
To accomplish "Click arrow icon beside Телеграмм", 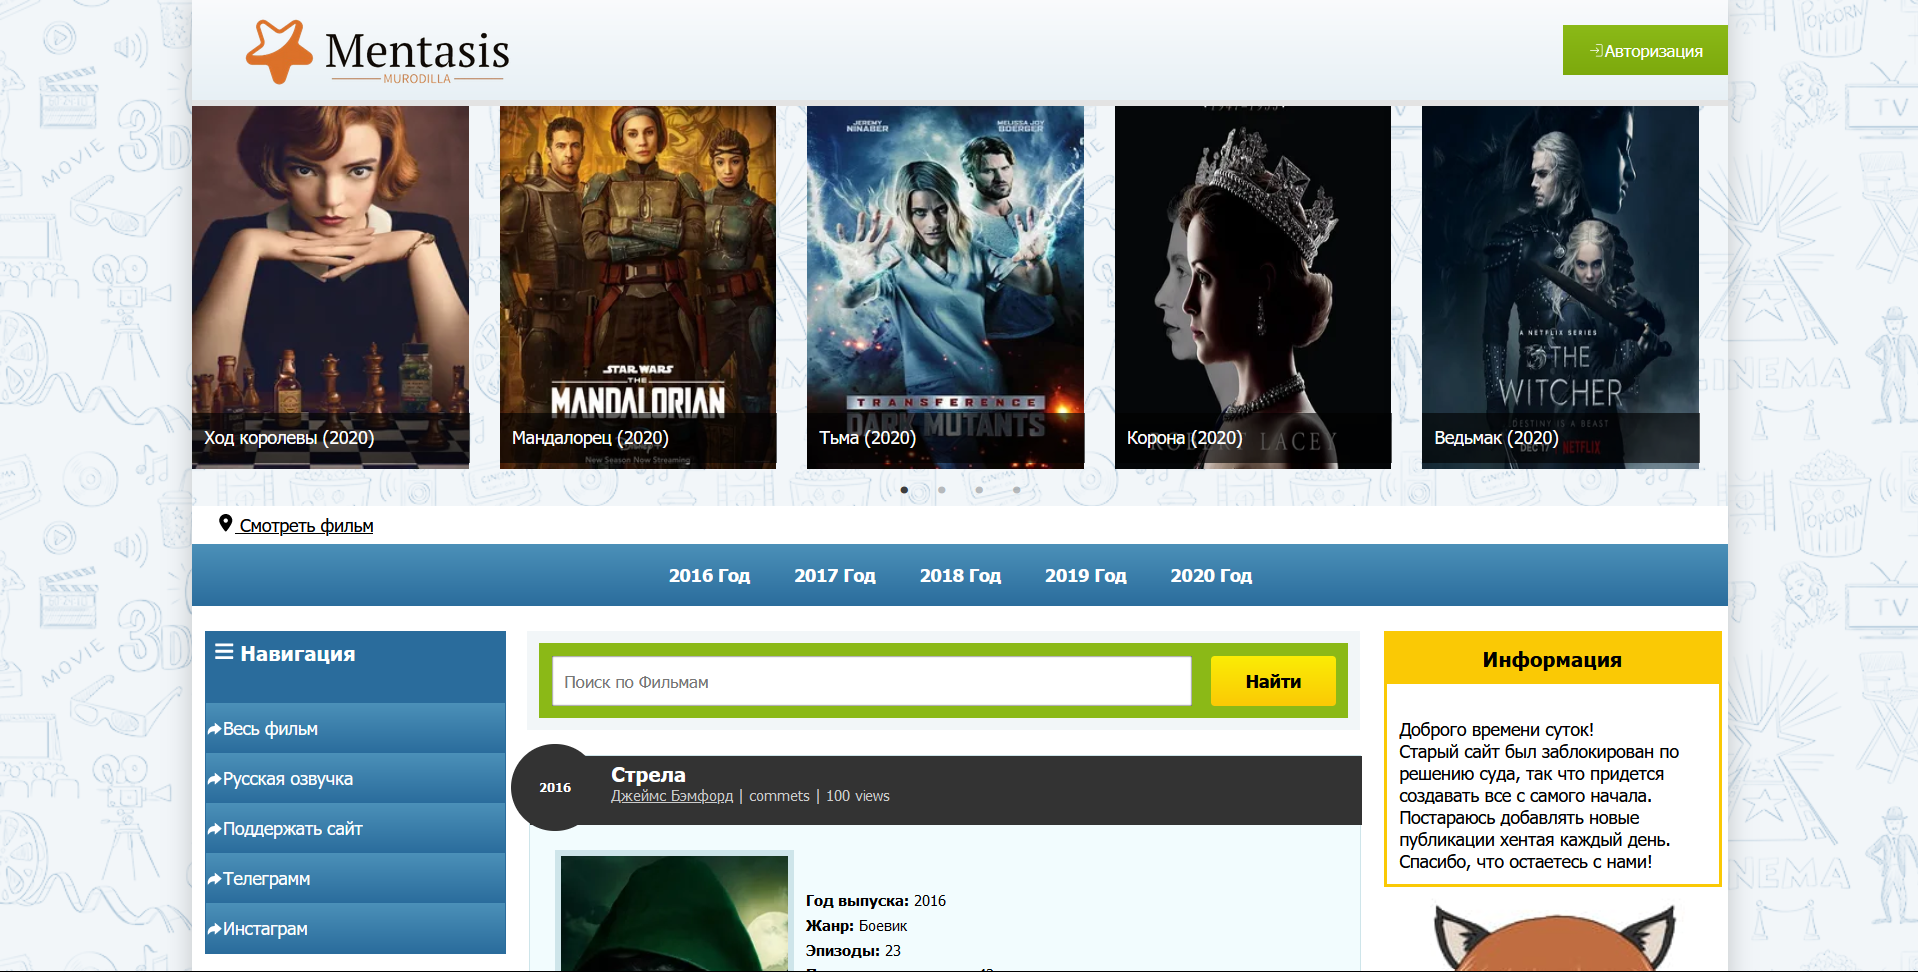I will click(x=214, y=879).
